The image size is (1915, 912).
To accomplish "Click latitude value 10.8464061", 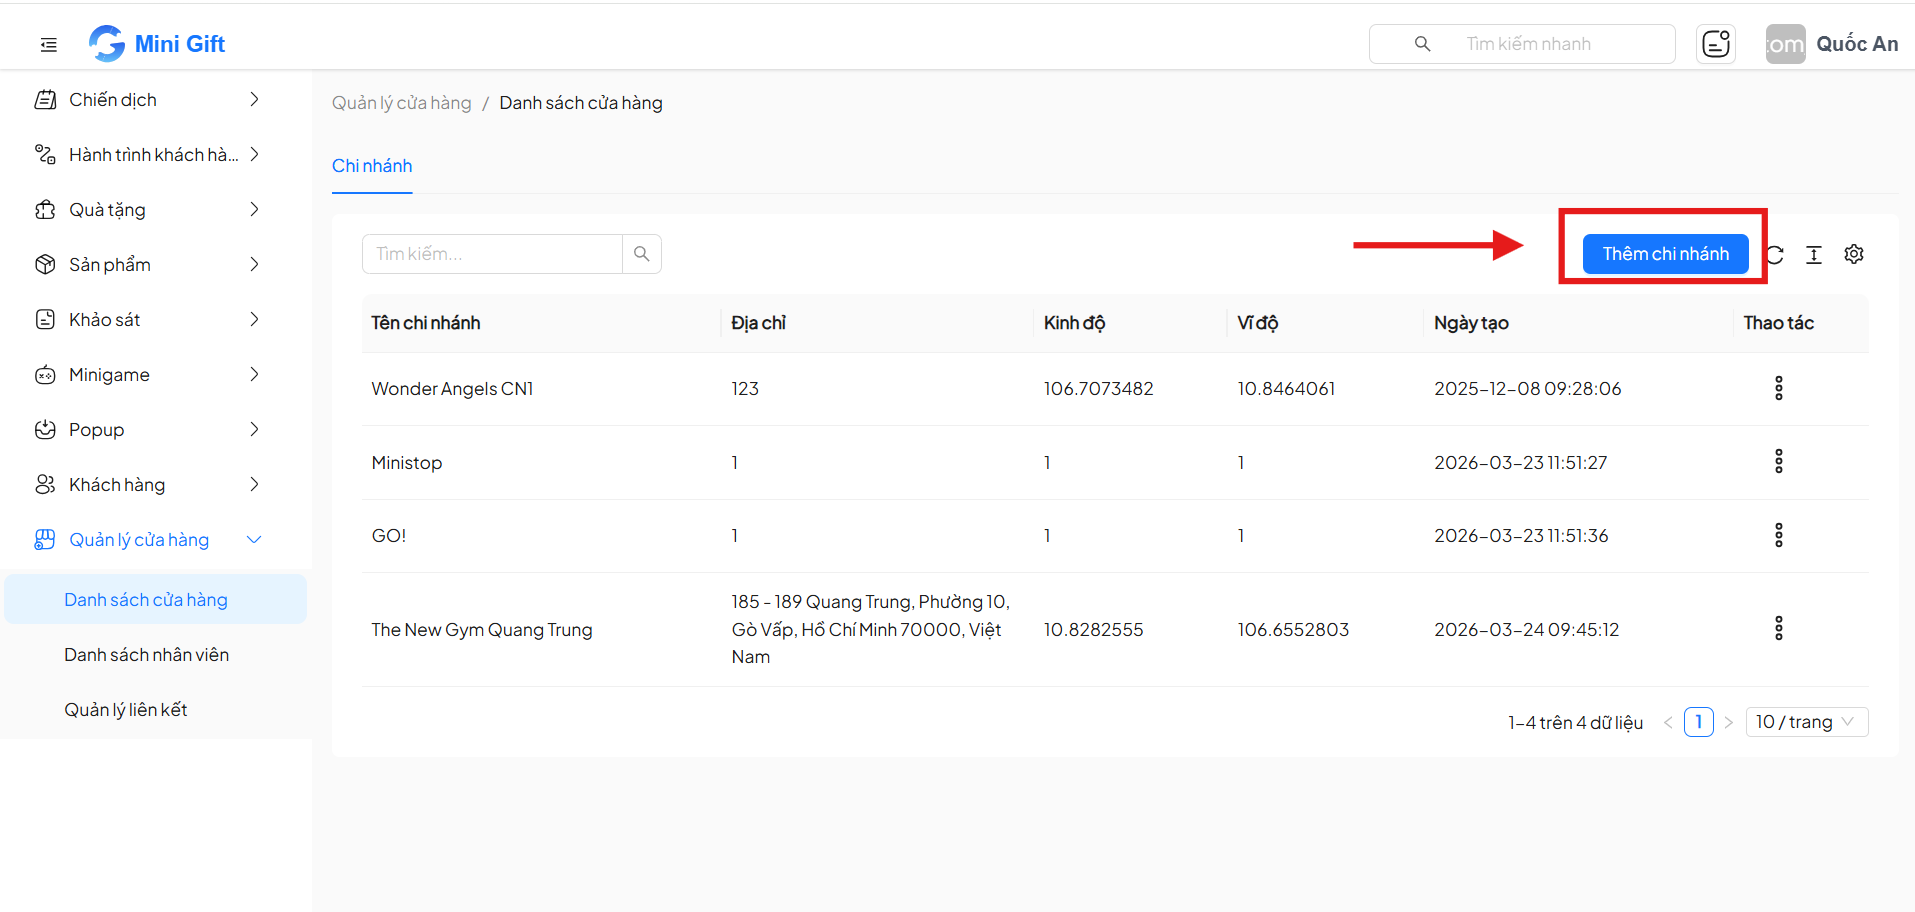I will (1286, 389).
